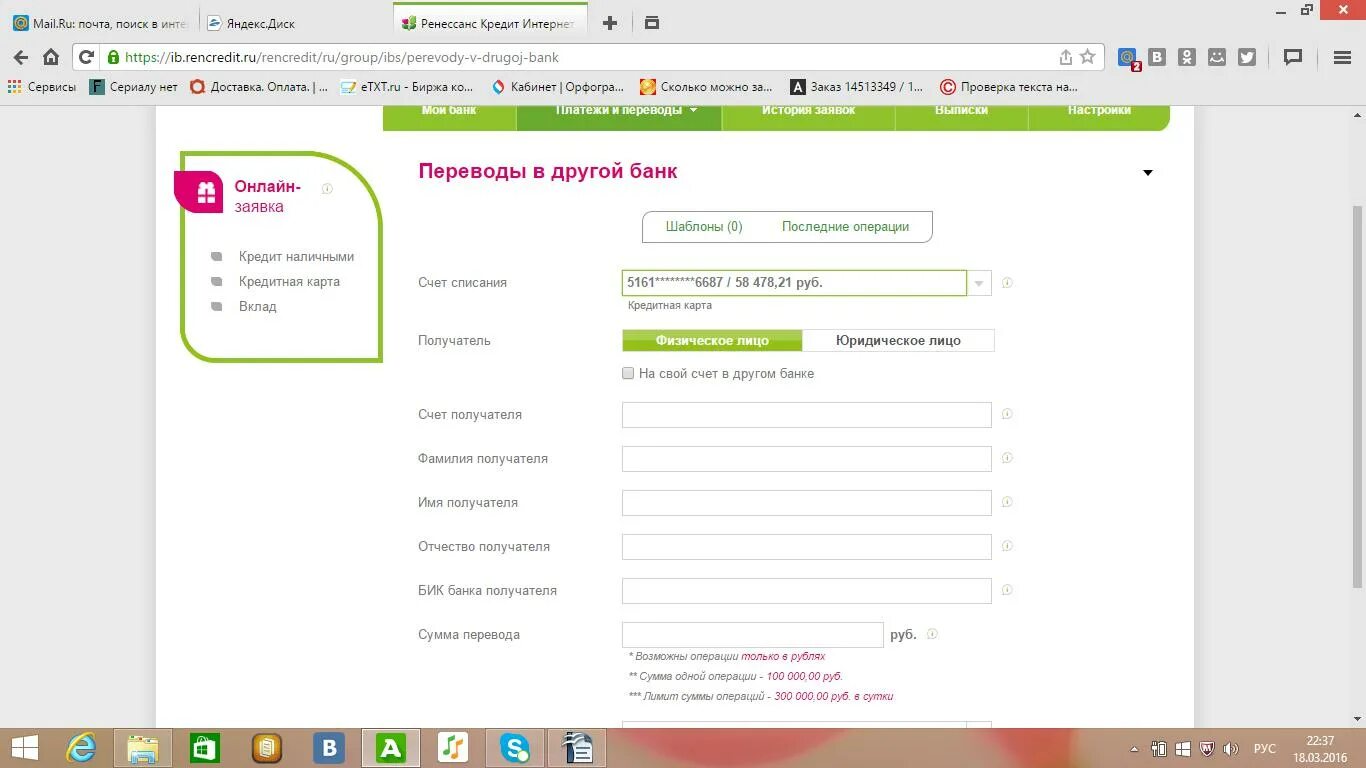The height and width of the screenshot is (768, 1366).
Task: Click info icon beside Счет получателя field
Action: tap(1007, 414)
